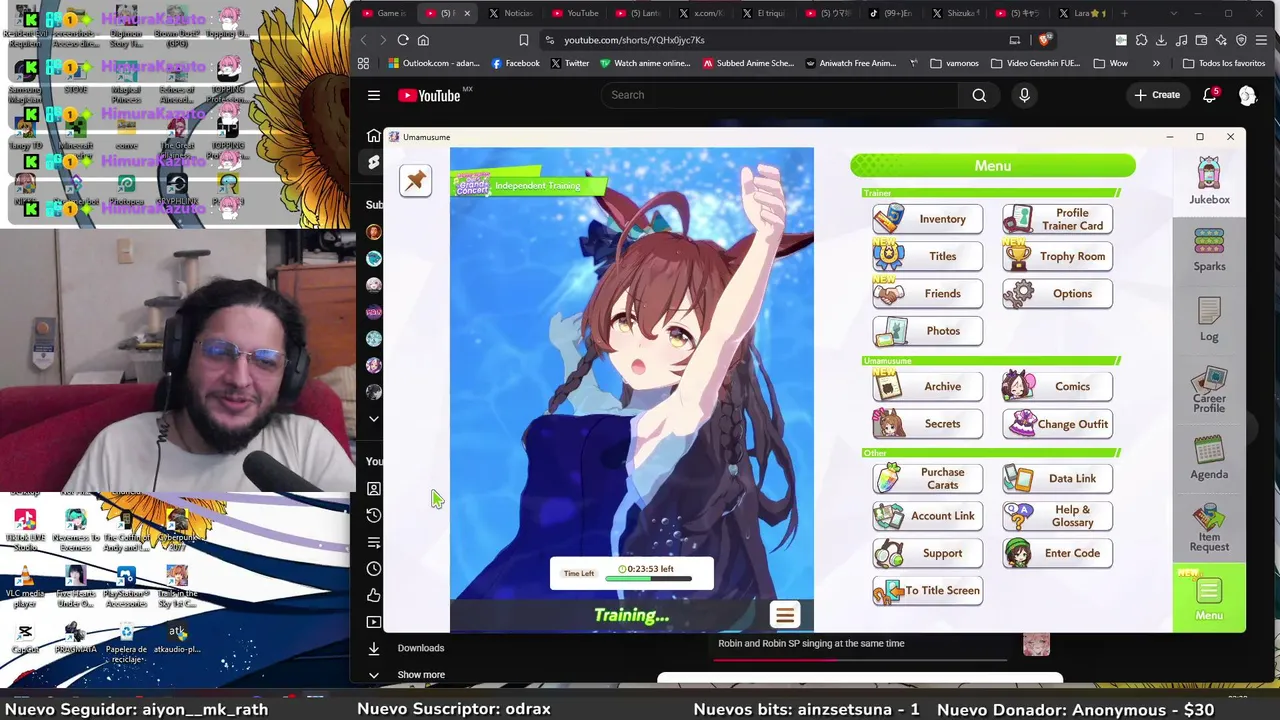Bookmark this page in the browser
This screenshot has width=1280, height=720.
(523, 40)
